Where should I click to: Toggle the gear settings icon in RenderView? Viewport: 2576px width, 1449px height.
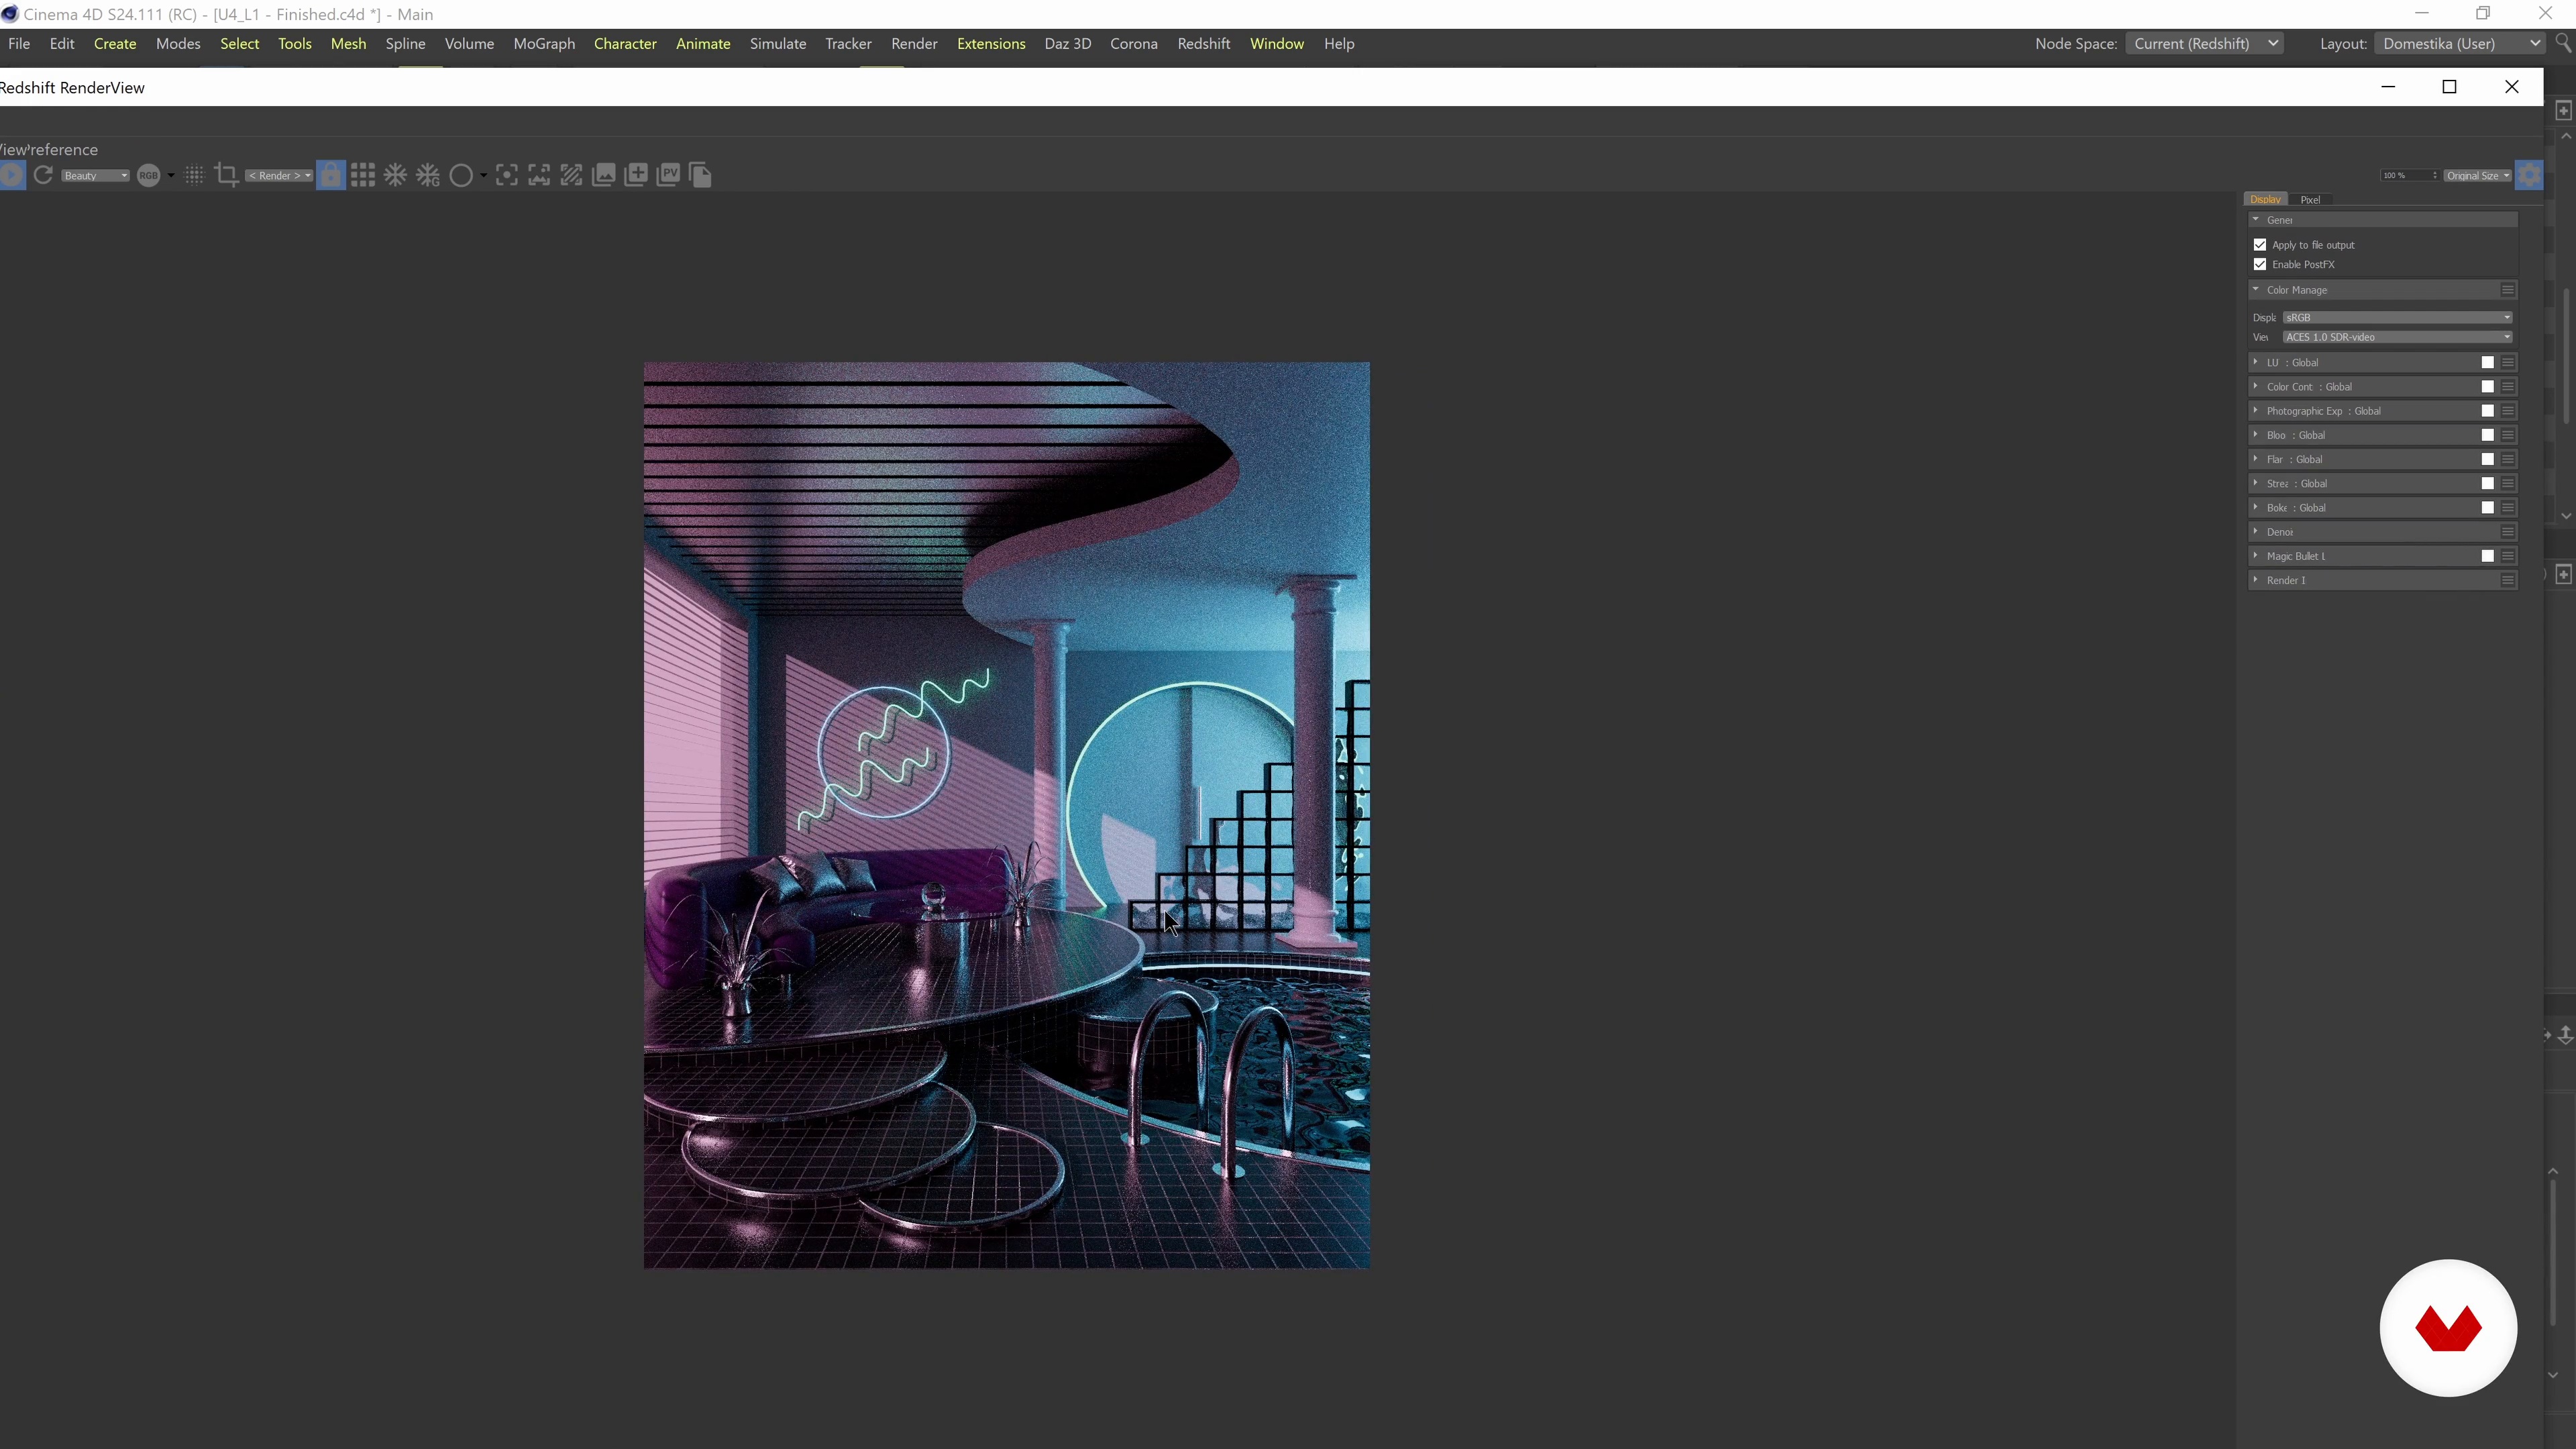pos(2529,176)
